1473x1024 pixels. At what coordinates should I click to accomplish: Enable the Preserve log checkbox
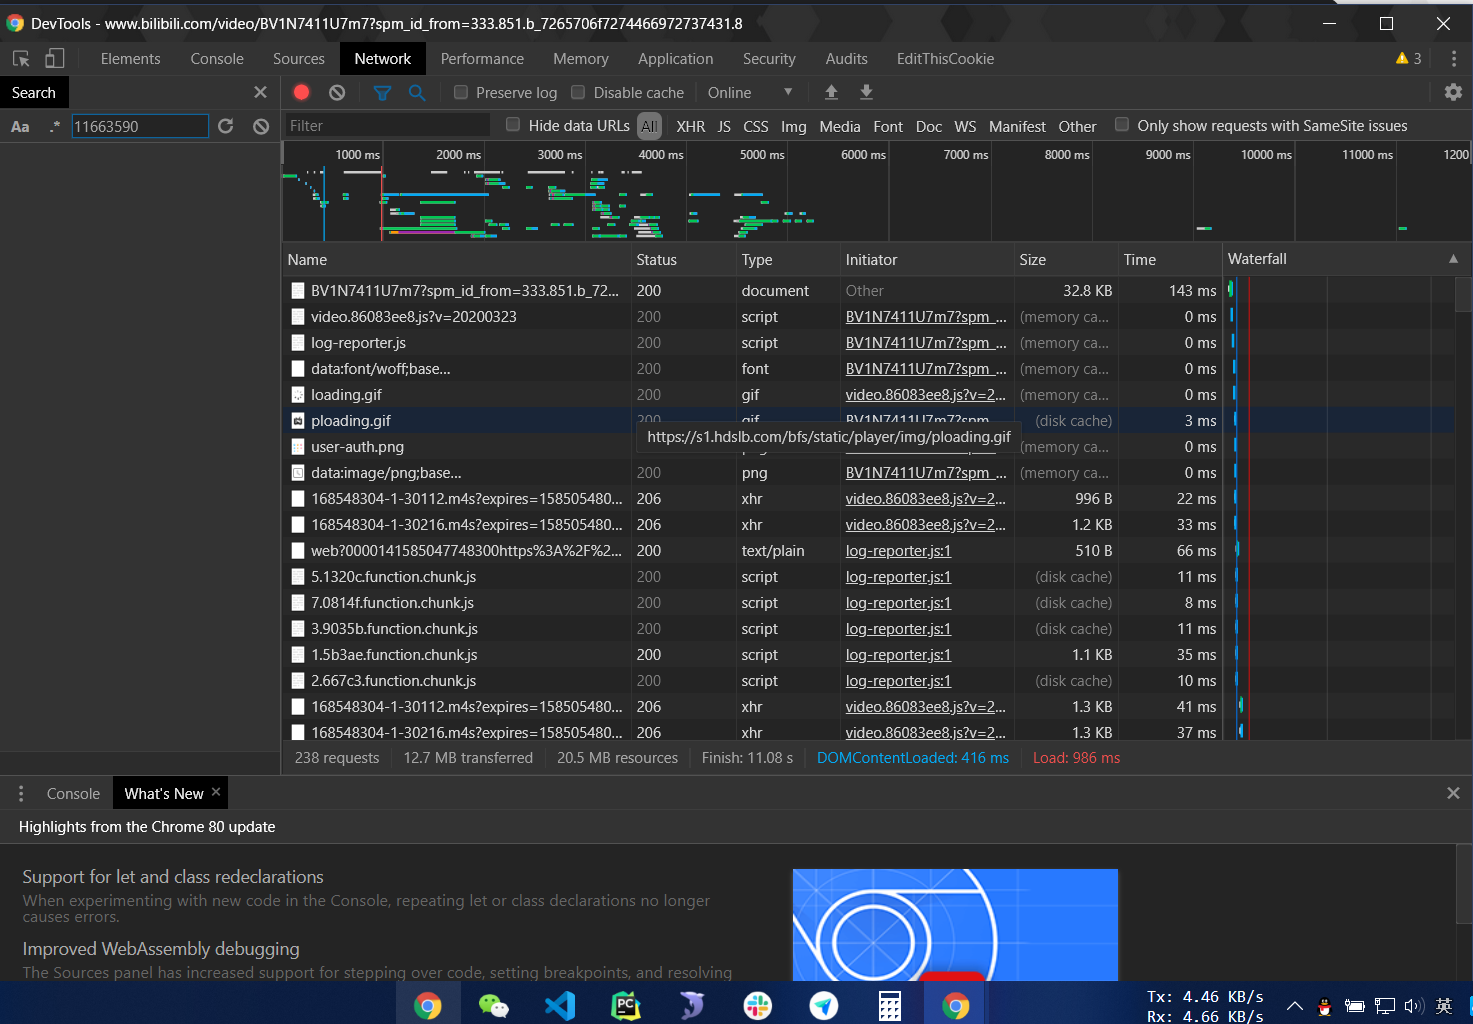tap(461, 92)
